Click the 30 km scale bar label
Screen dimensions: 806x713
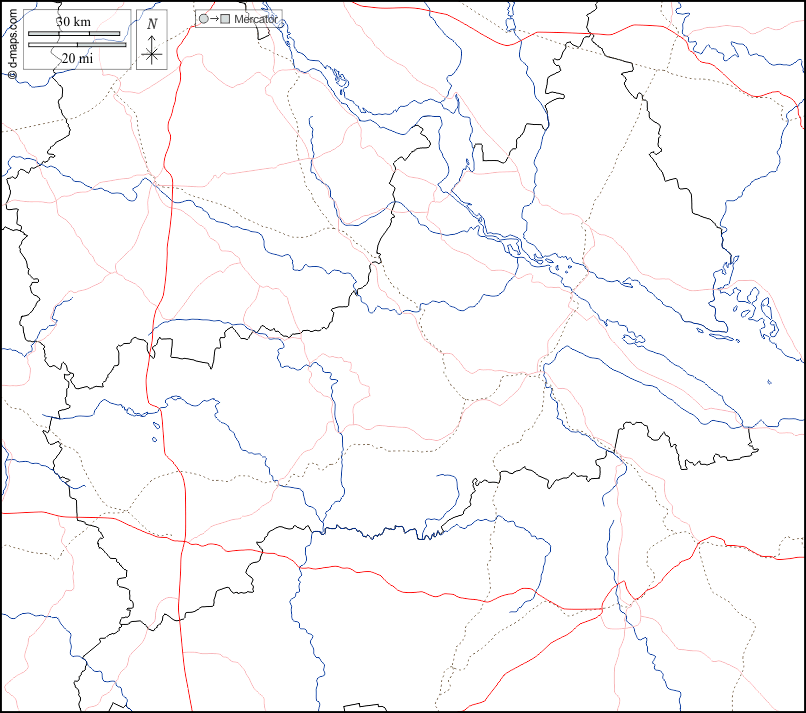tap(74, 22)
